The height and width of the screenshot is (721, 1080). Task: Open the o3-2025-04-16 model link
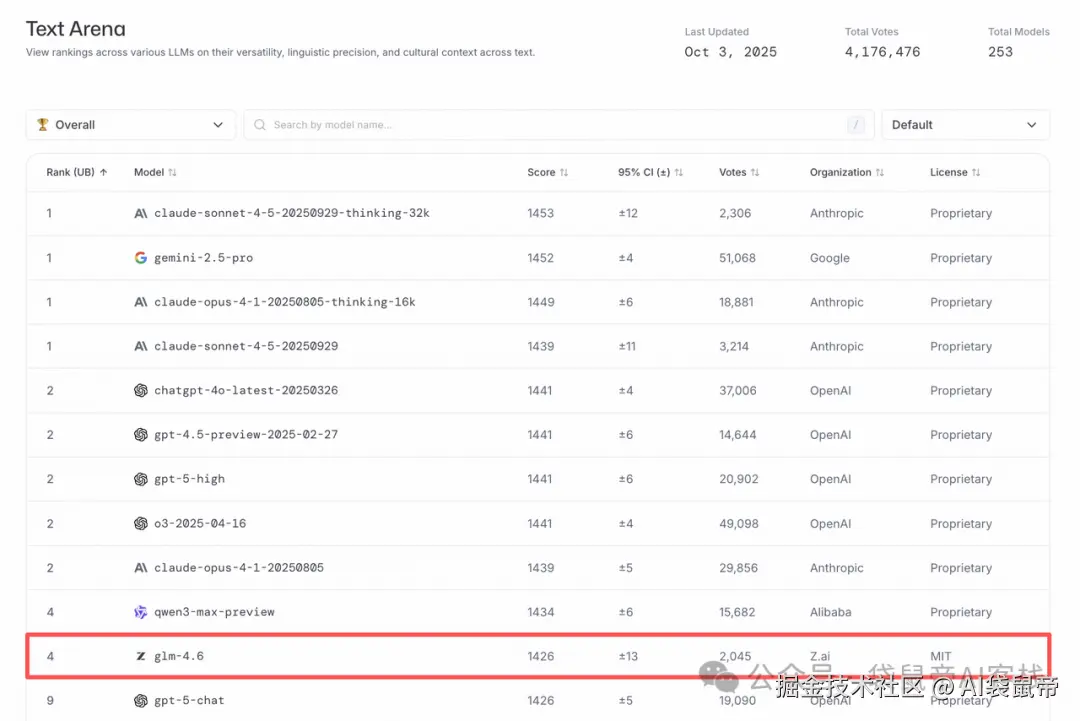[200, 523]
